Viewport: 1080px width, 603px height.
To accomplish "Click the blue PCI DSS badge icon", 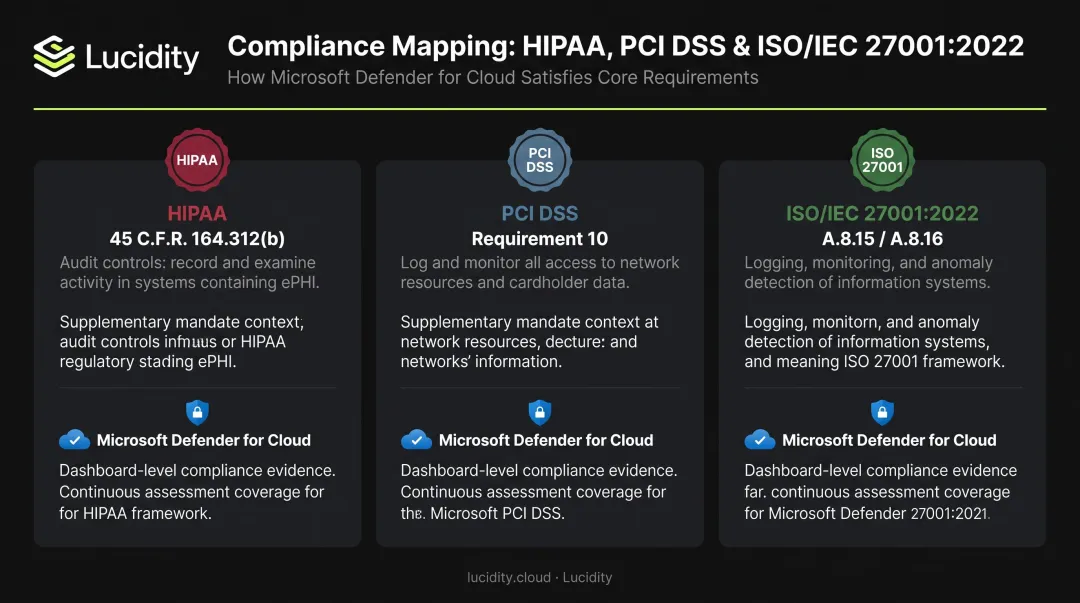I will 540,160.
